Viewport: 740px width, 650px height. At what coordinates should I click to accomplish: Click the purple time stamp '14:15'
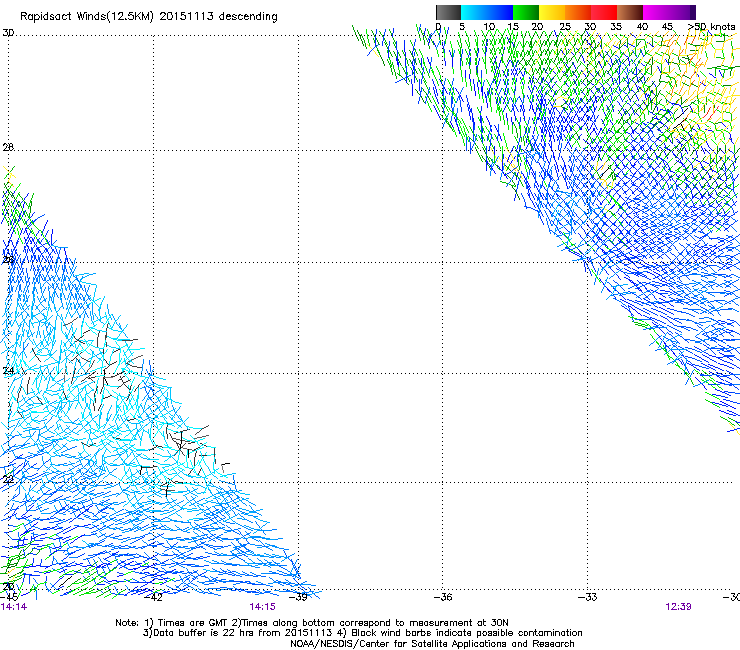262,607
